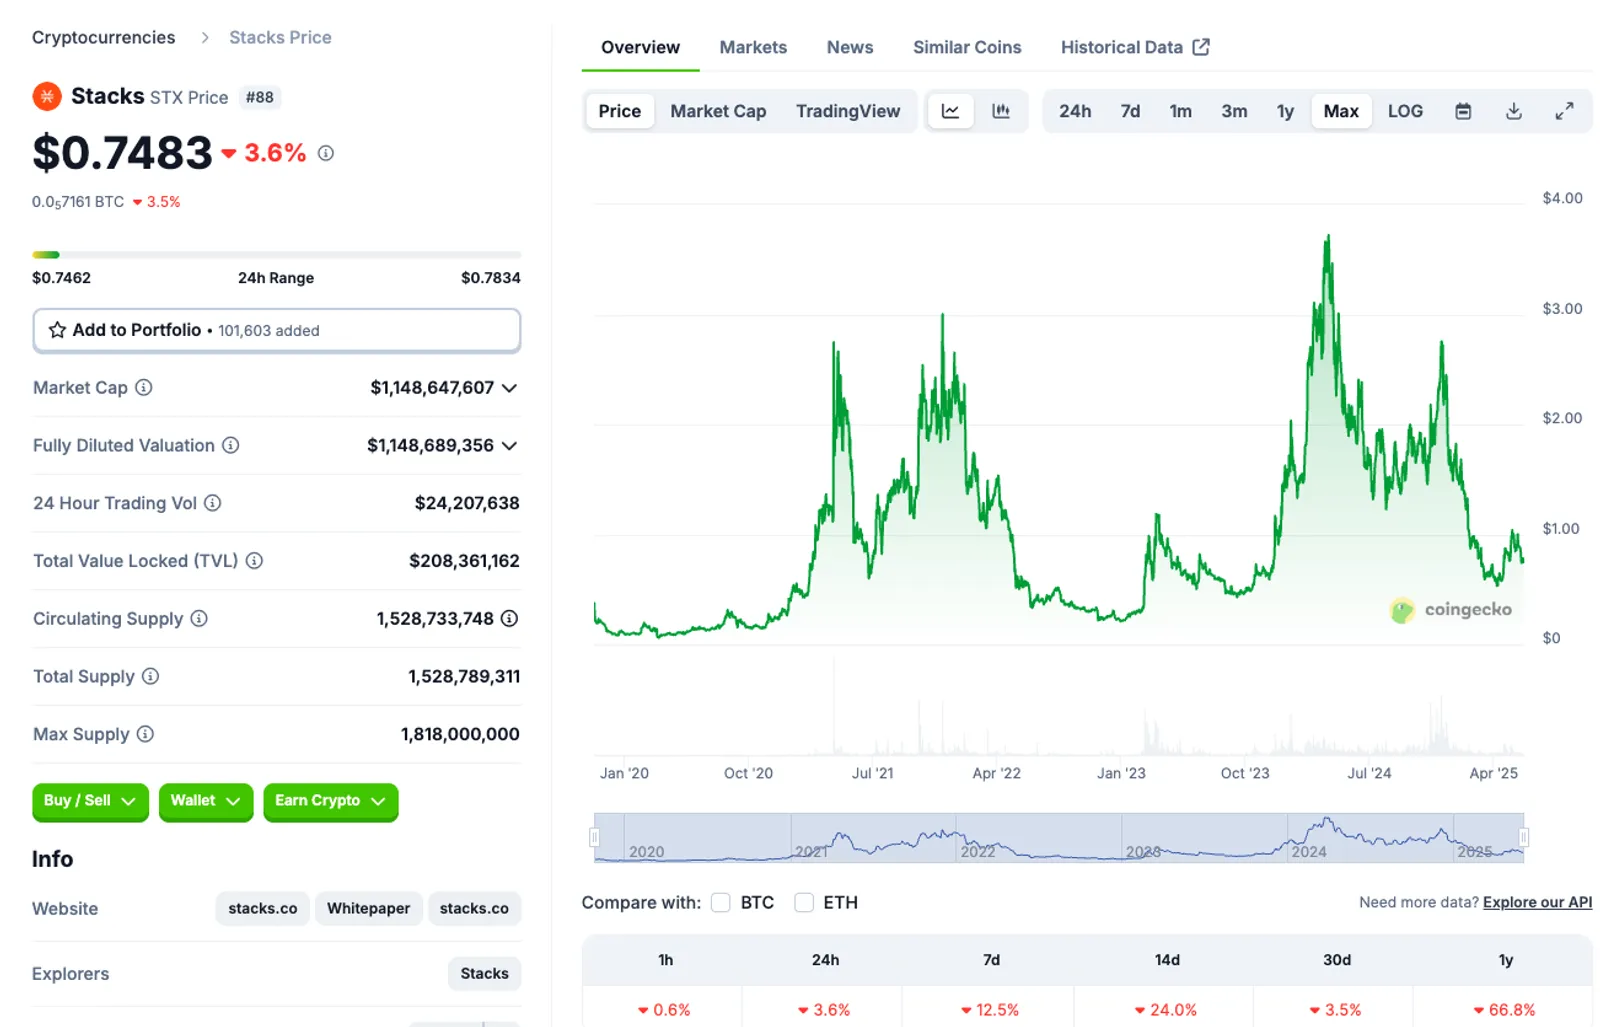Image resolution: width=1600 pixels, height=1027 pixels.
Task: Switch chart to Market Cap view
Action: coord(718,111)
